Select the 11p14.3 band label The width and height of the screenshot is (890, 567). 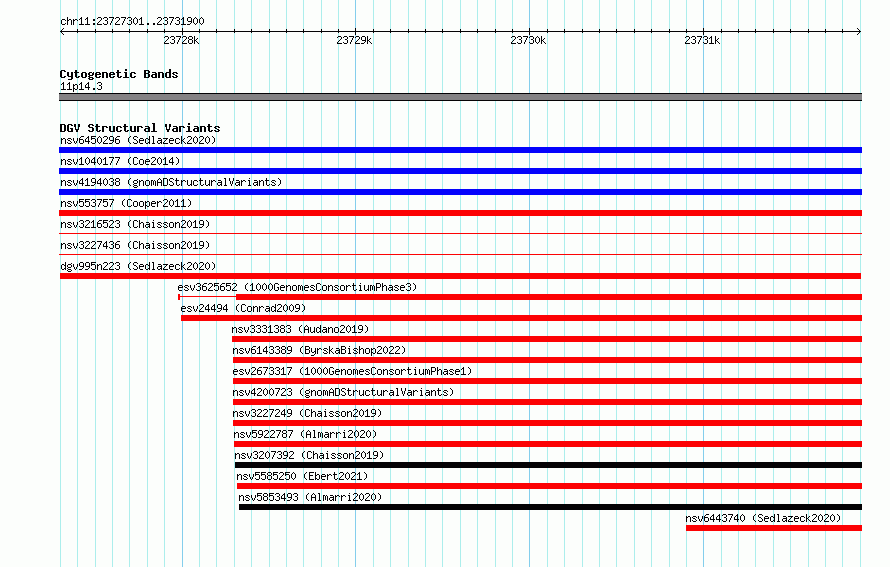coord(81,86)
